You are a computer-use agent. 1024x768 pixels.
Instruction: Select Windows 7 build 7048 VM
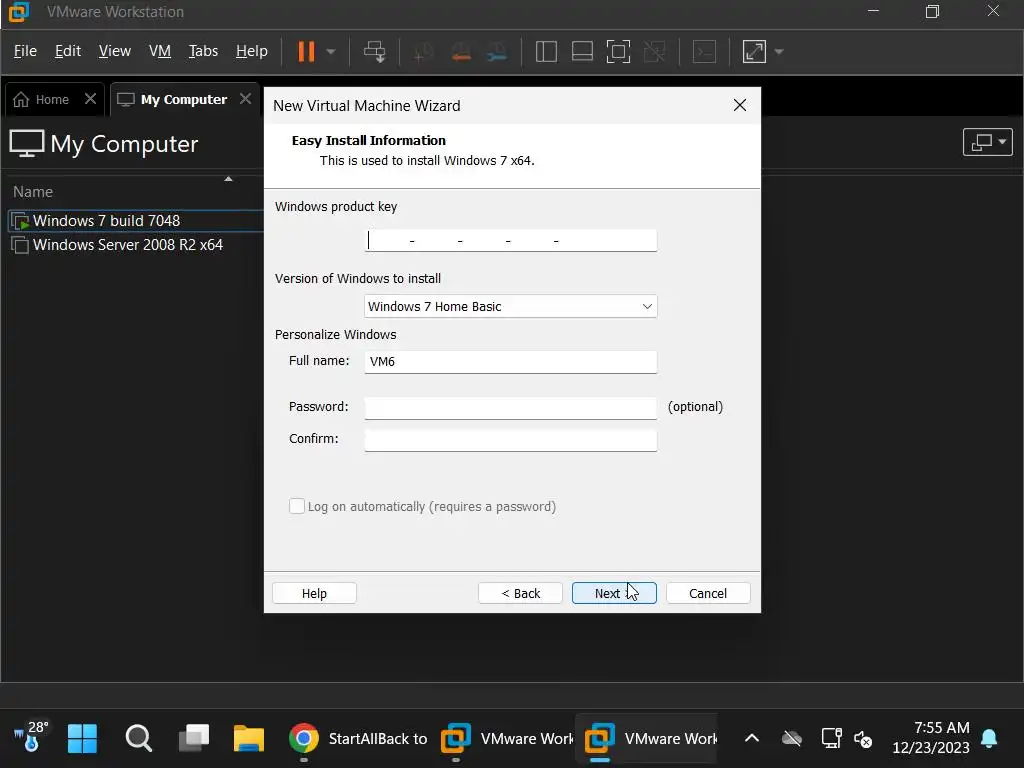(x=136, y=221)
